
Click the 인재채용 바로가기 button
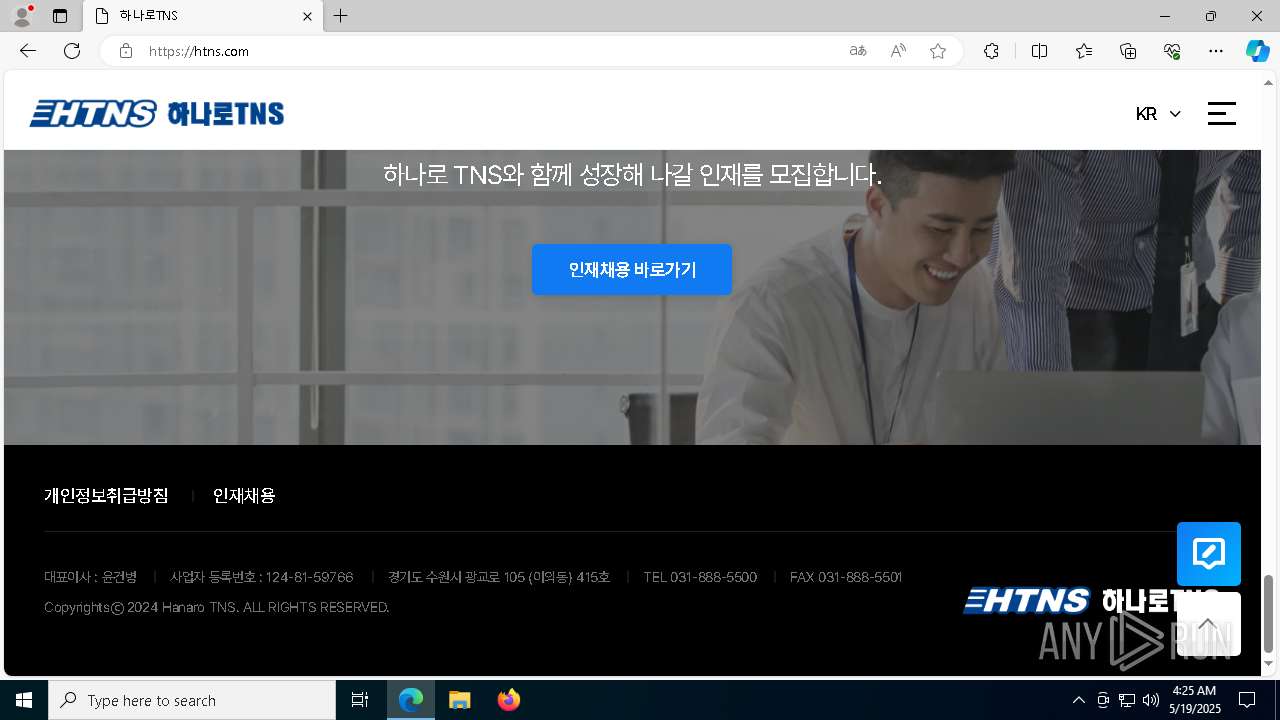pos(632,269)
